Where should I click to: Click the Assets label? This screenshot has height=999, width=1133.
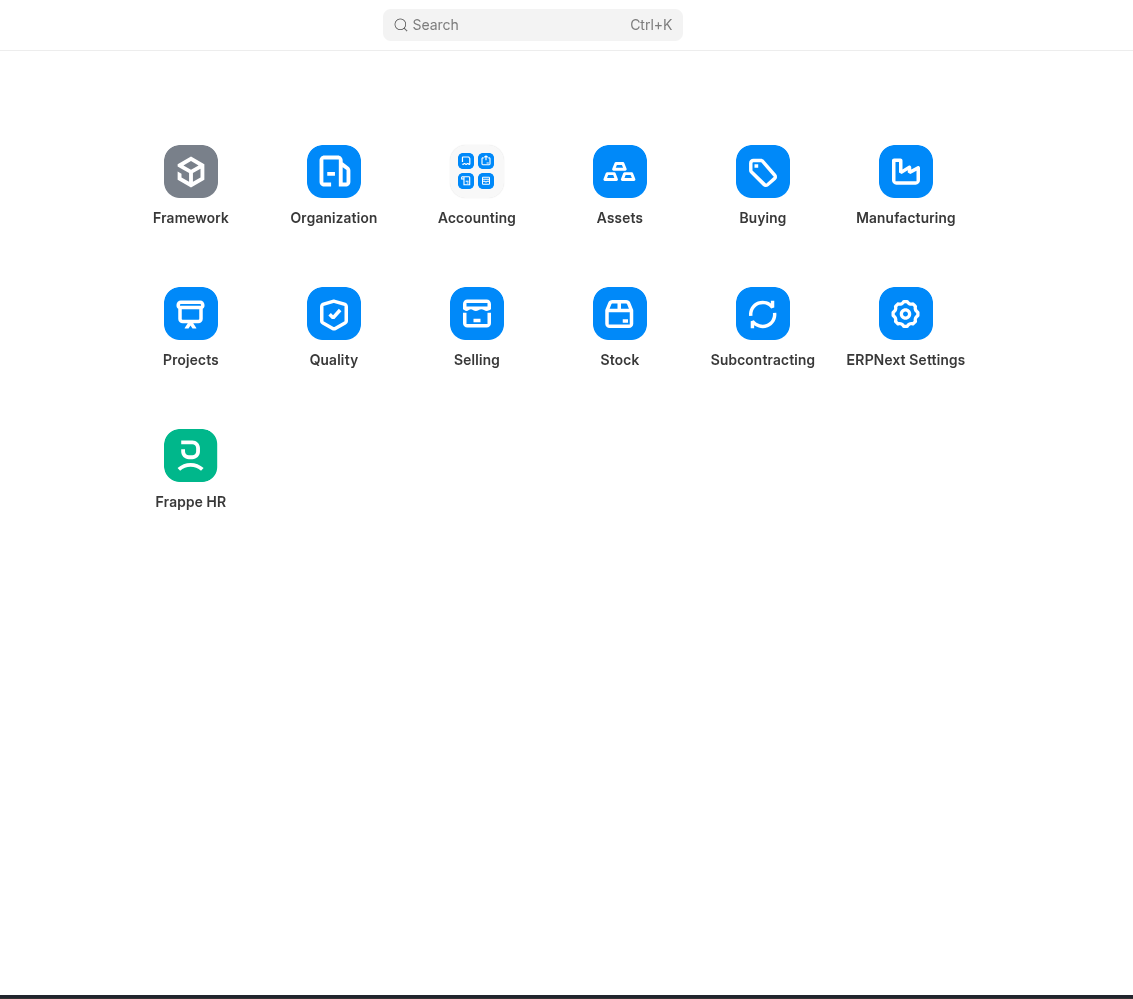coord(620,218)
